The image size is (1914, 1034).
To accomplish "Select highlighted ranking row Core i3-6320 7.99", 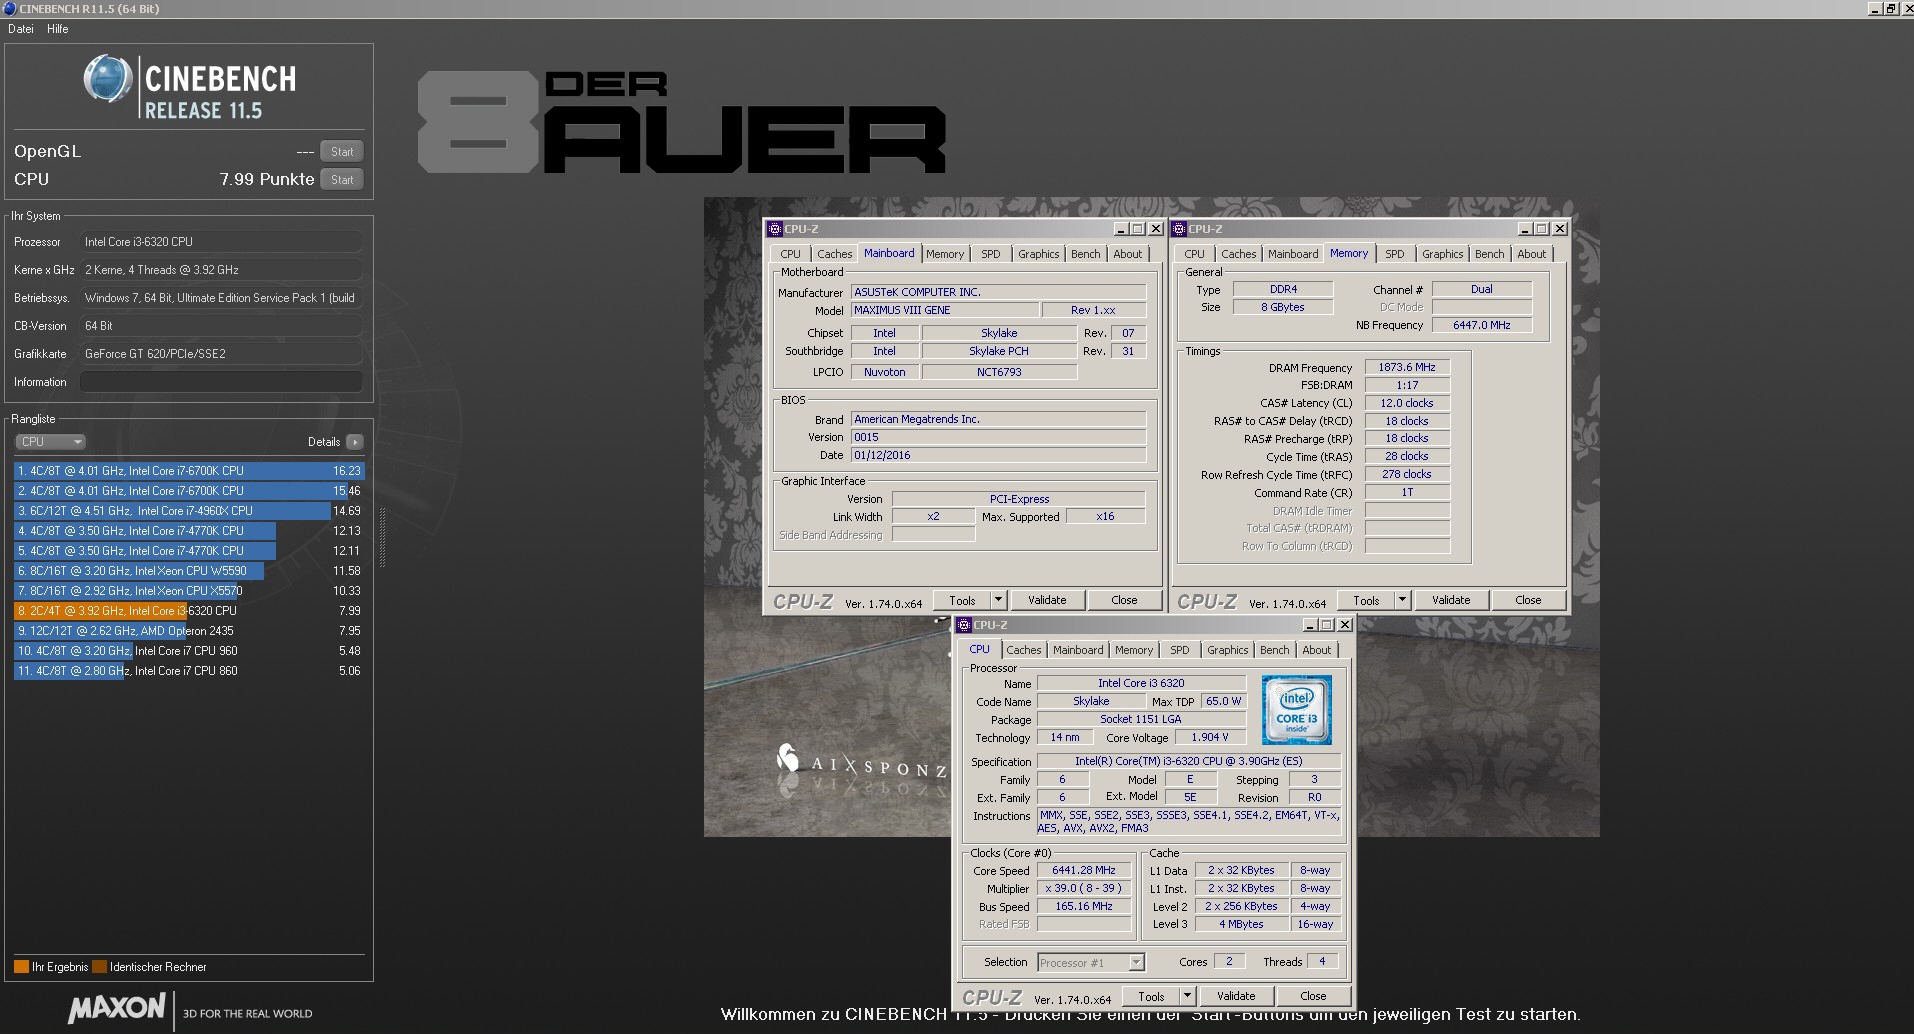I will tap(189, 611).
